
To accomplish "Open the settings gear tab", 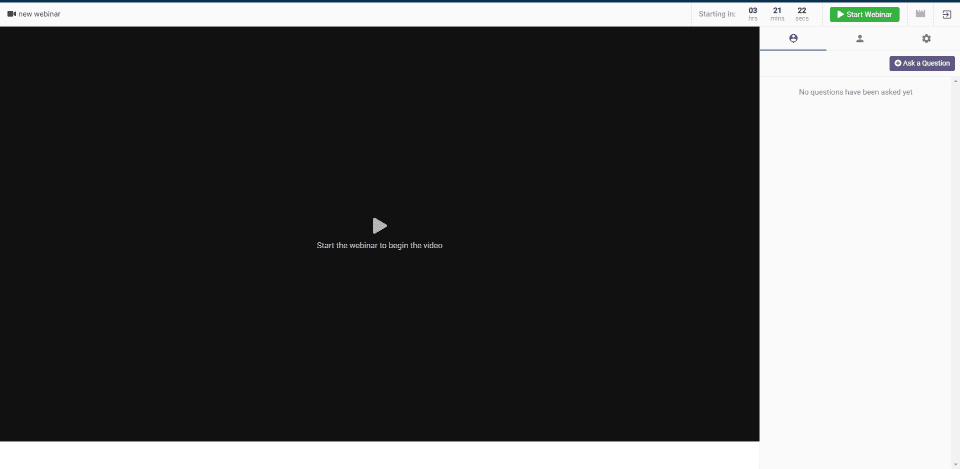I will [926, 39].
